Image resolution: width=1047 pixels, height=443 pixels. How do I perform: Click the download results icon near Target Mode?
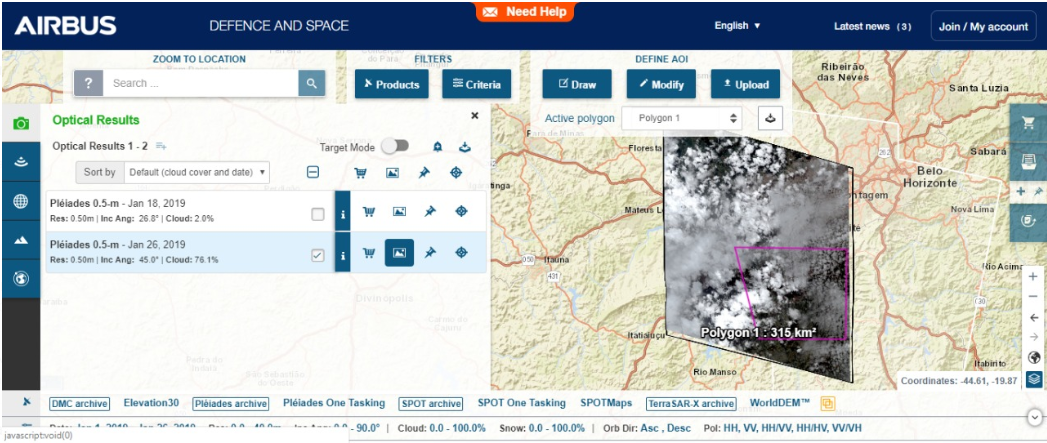pos(465,146)
